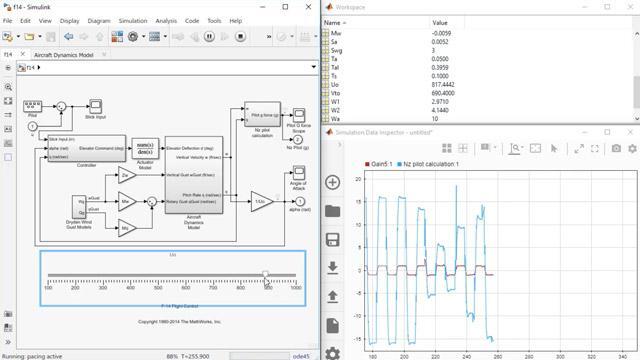The width and height of the screenshot is (640, 360).
Task: Show more toolbar items via » overflow
Action: [x=269, y=37]
